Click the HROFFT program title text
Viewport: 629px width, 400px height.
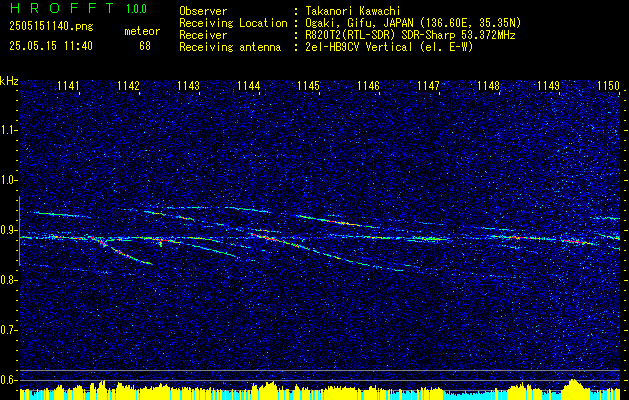click(x=62, y=8)
